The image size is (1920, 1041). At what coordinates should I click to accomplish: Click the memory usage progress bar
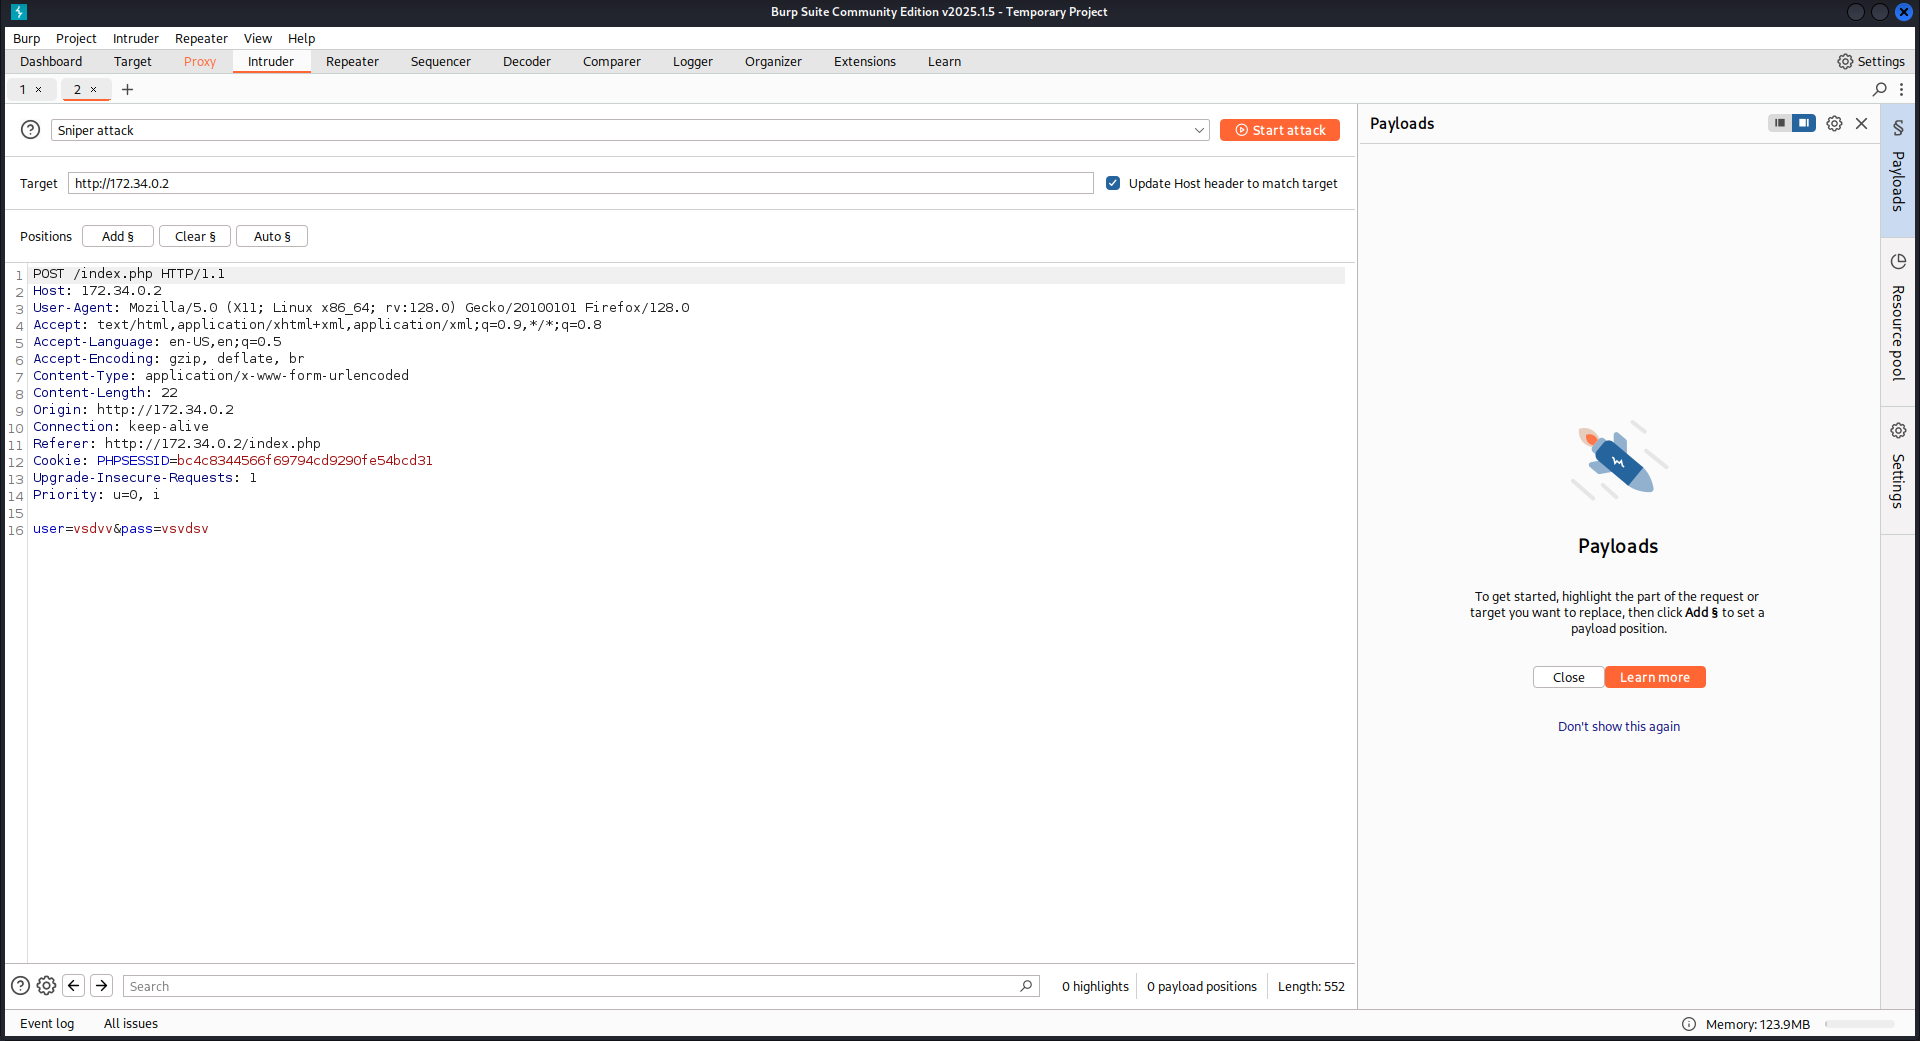pos(1859,1024)
